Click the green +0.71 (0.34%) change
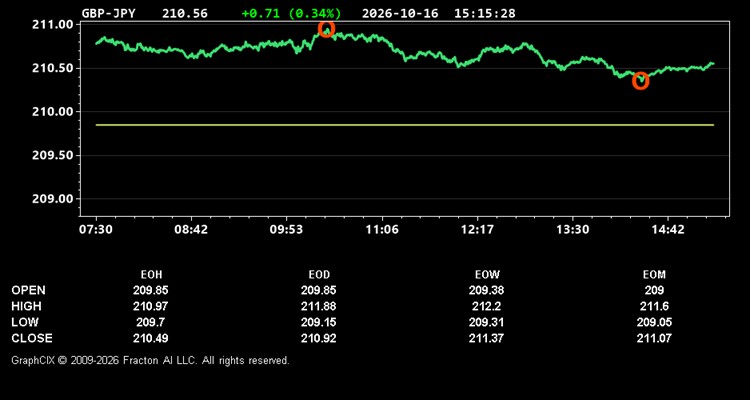The image size is (750, 400). click(x=291, y=13)
